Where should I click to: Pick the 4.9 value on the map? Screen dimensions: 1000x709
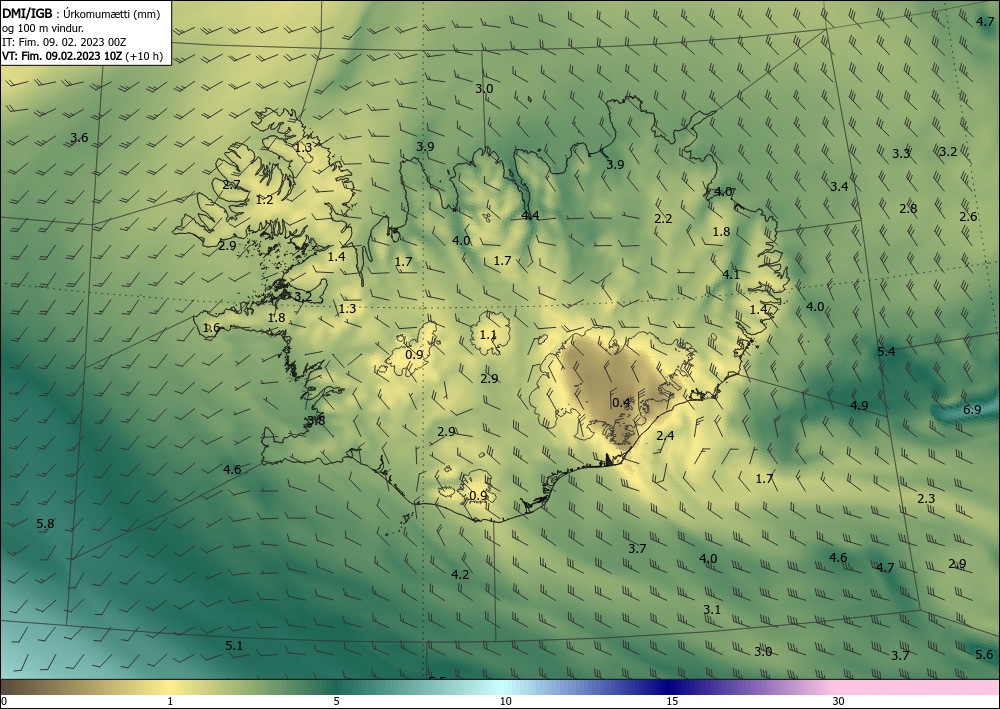(859, 406)
